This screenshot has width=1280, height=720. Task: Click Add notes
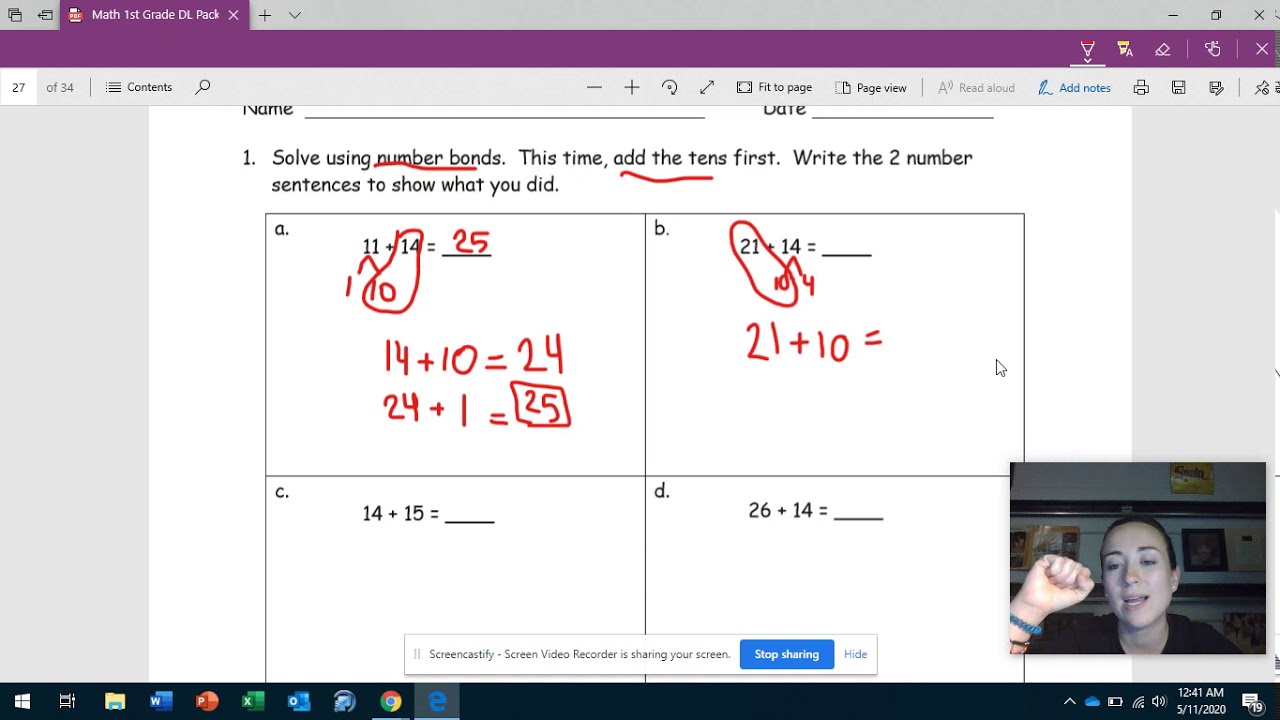(x=1075, y=87)
